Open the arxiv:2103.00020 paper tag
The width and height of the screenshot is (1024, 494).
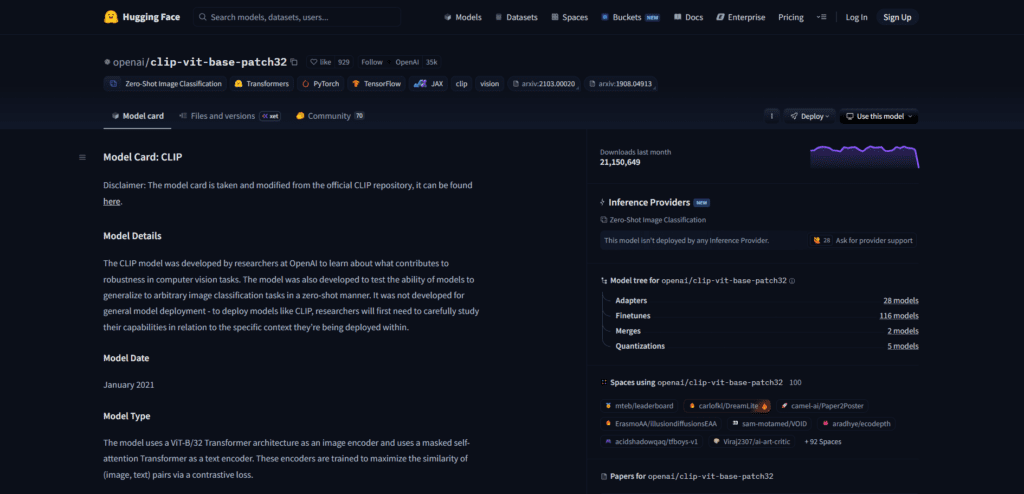(544, 84)
